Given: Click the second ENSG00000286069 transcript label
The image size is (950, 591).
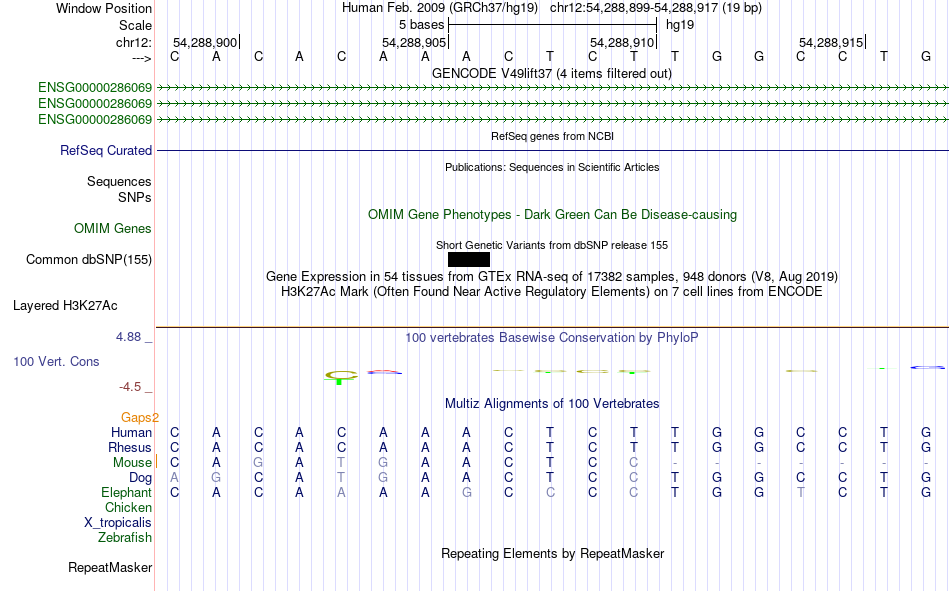Looking at the screenshot, I should click(x=95, y=103).
